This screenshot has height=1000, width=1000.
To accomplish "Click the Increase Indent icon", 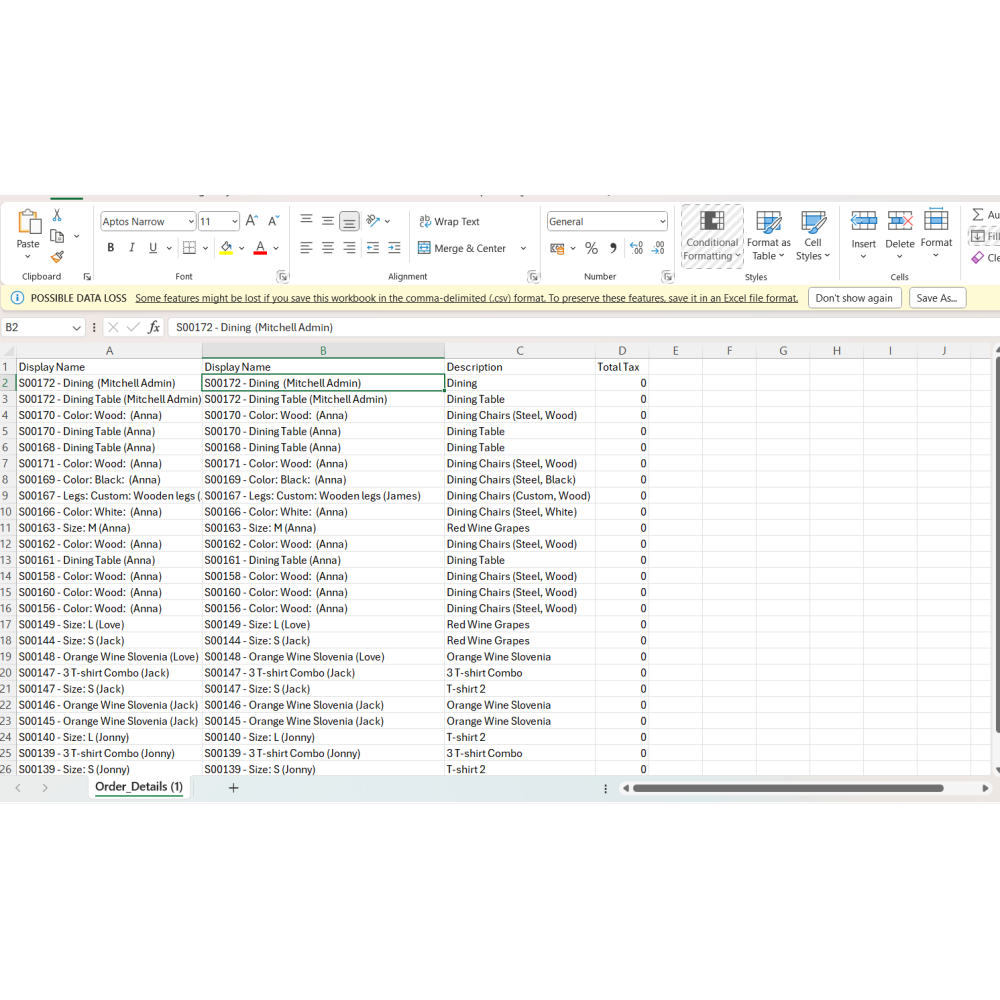I will 394,248.
